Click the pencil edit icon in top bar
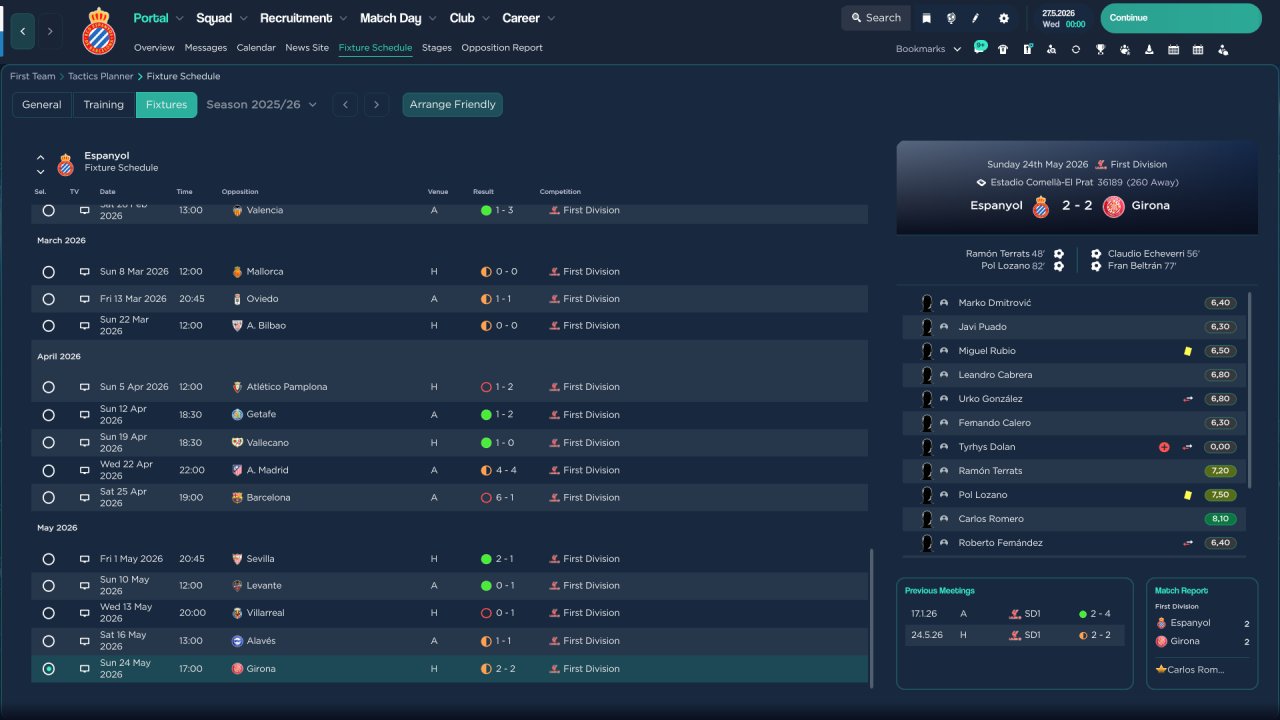1280x720 pixels. 976,18
